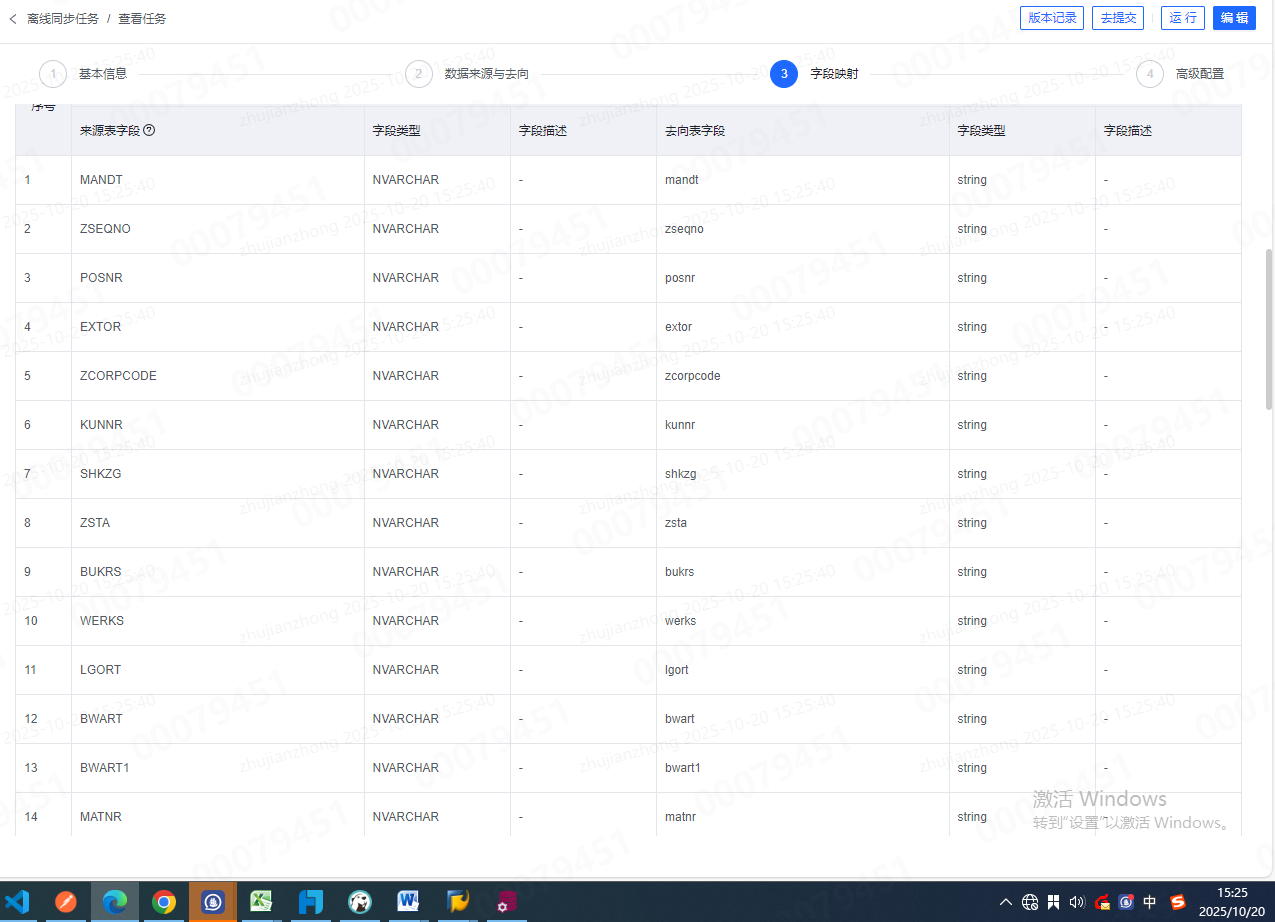Select step 3 字段映射
The width and height of the screenshot is (1275, 922).
(x=784, y=74)
